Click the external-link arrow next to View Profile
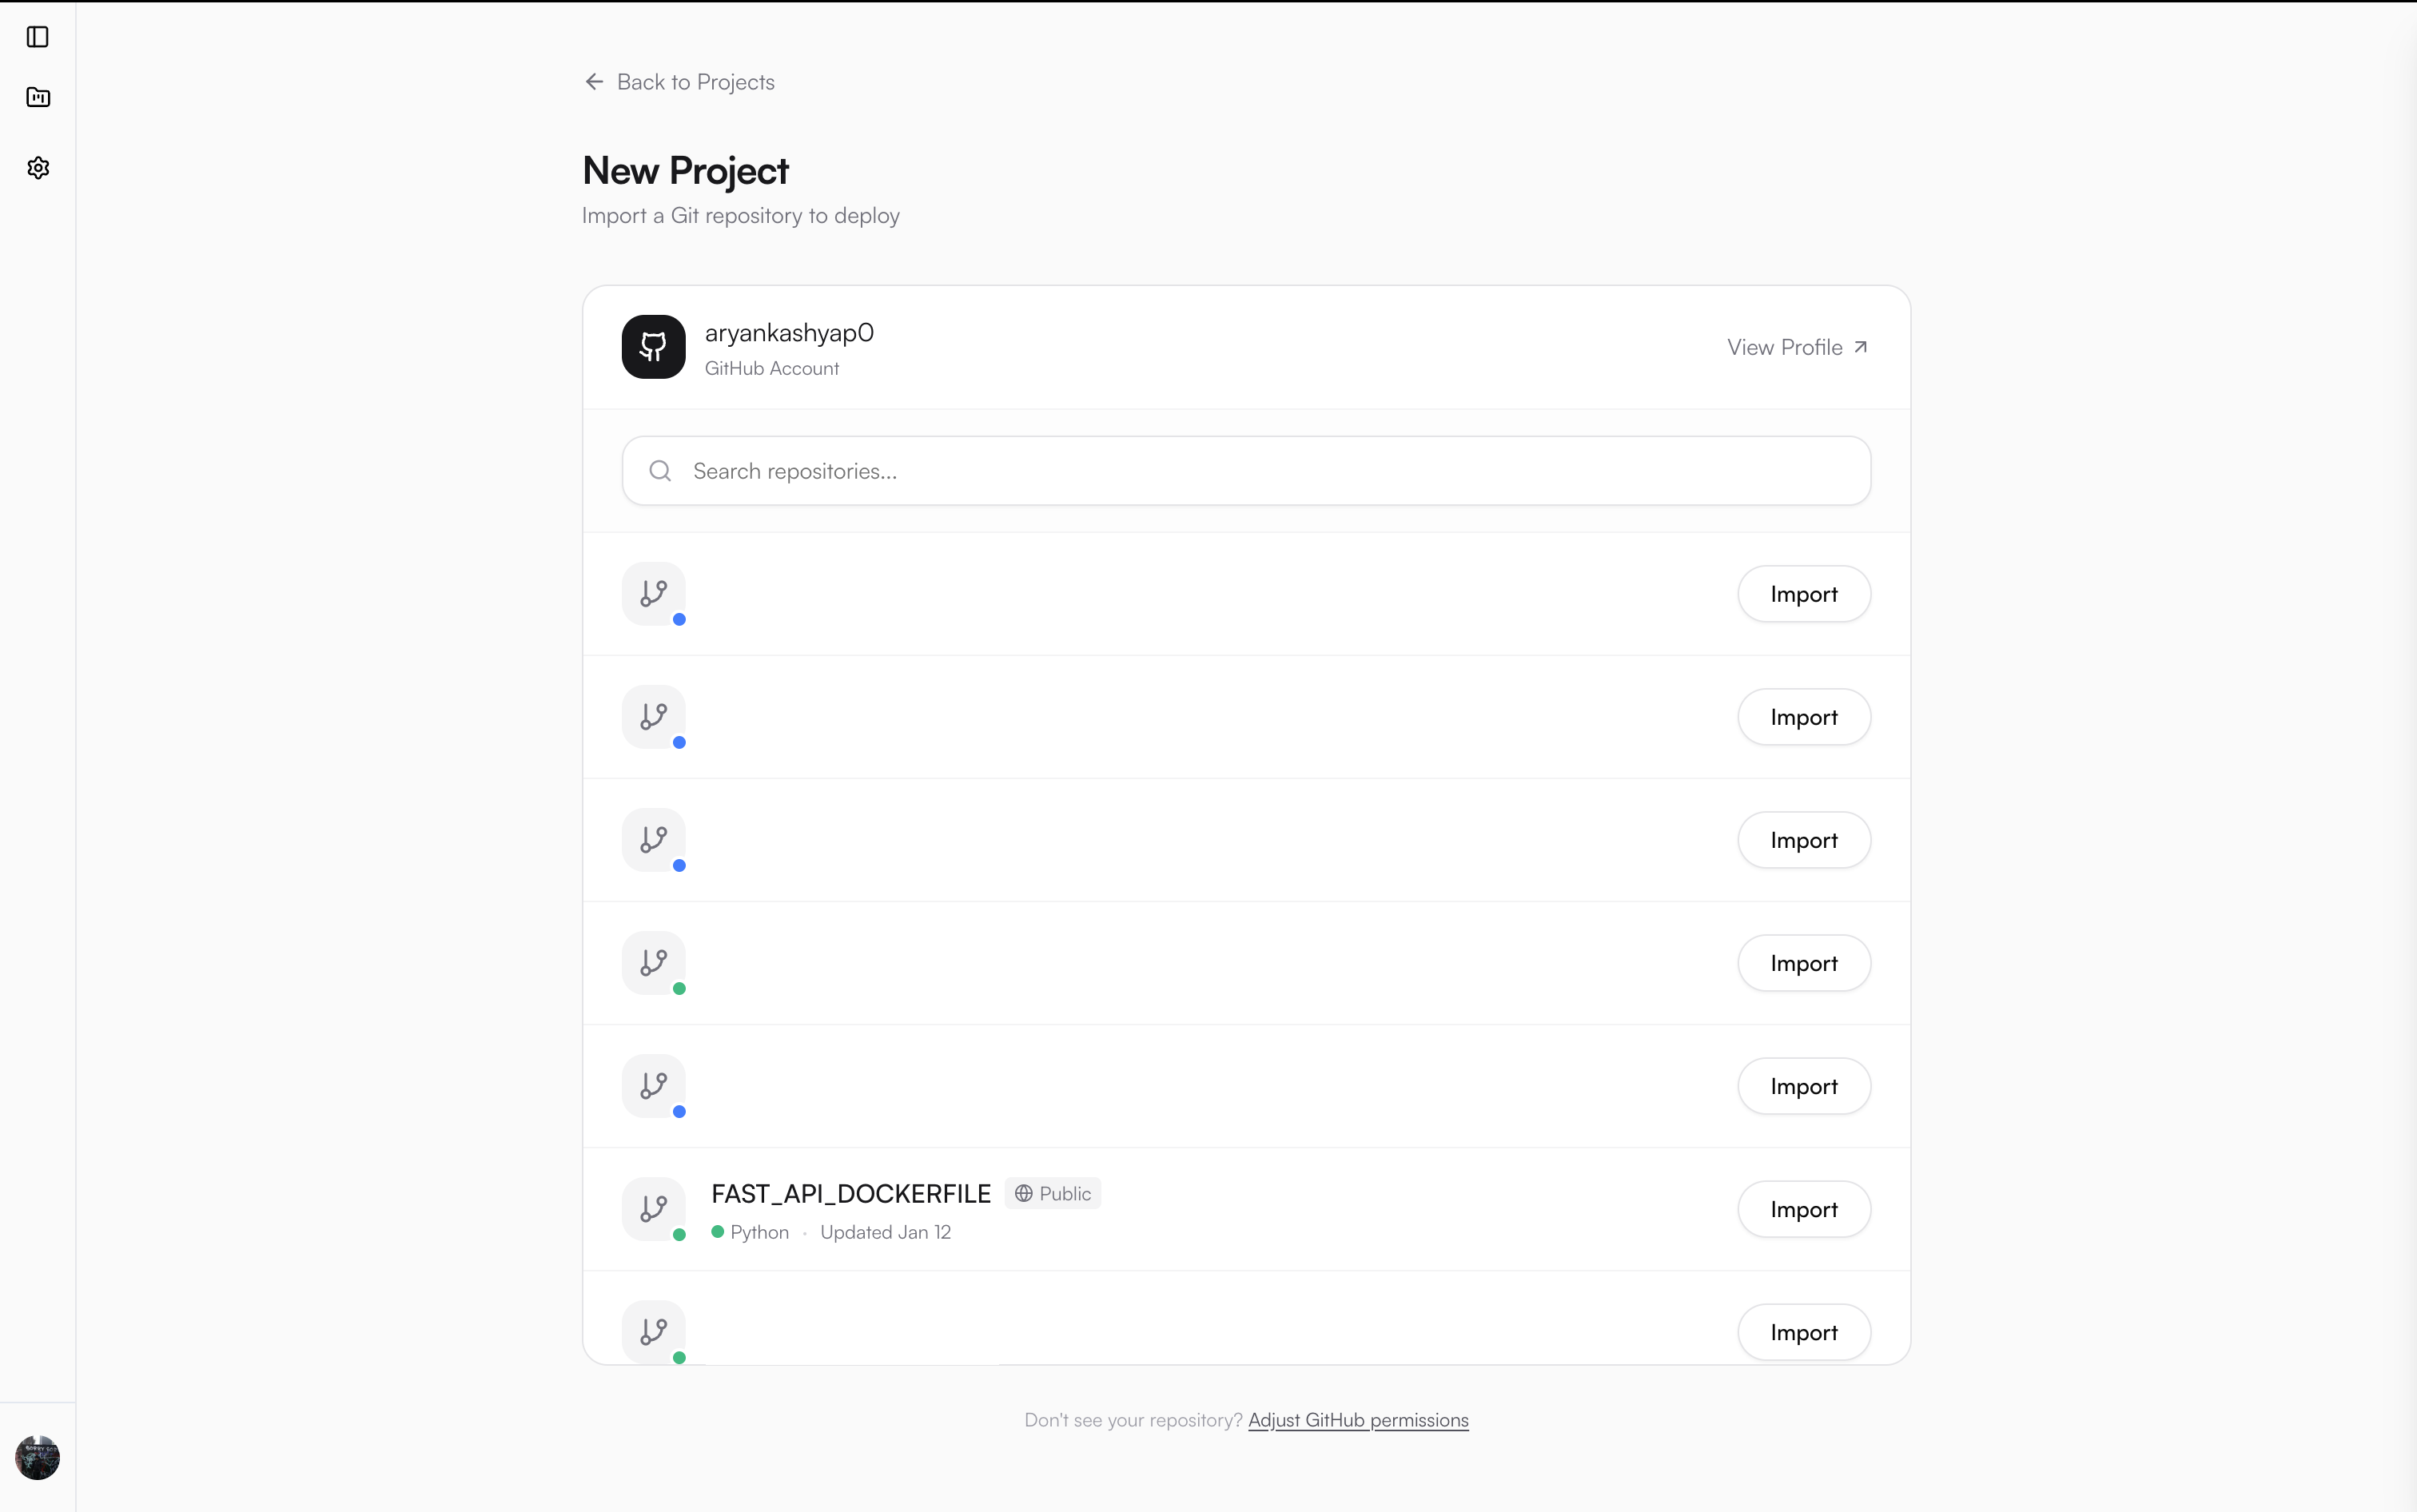This screenshot has width=2417, height=1512. [1861, 346]
